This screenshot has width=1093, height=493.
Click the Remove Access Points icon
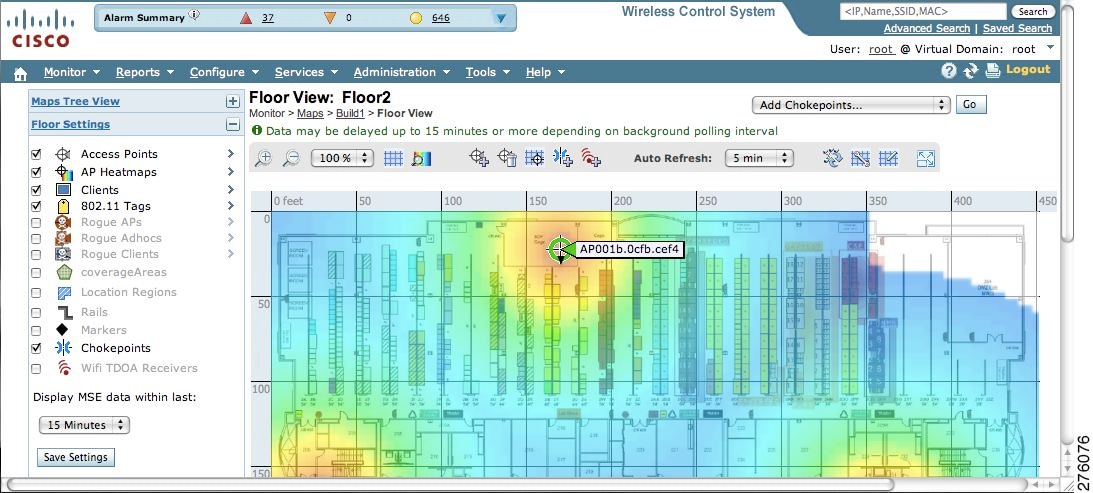point(507,158)
